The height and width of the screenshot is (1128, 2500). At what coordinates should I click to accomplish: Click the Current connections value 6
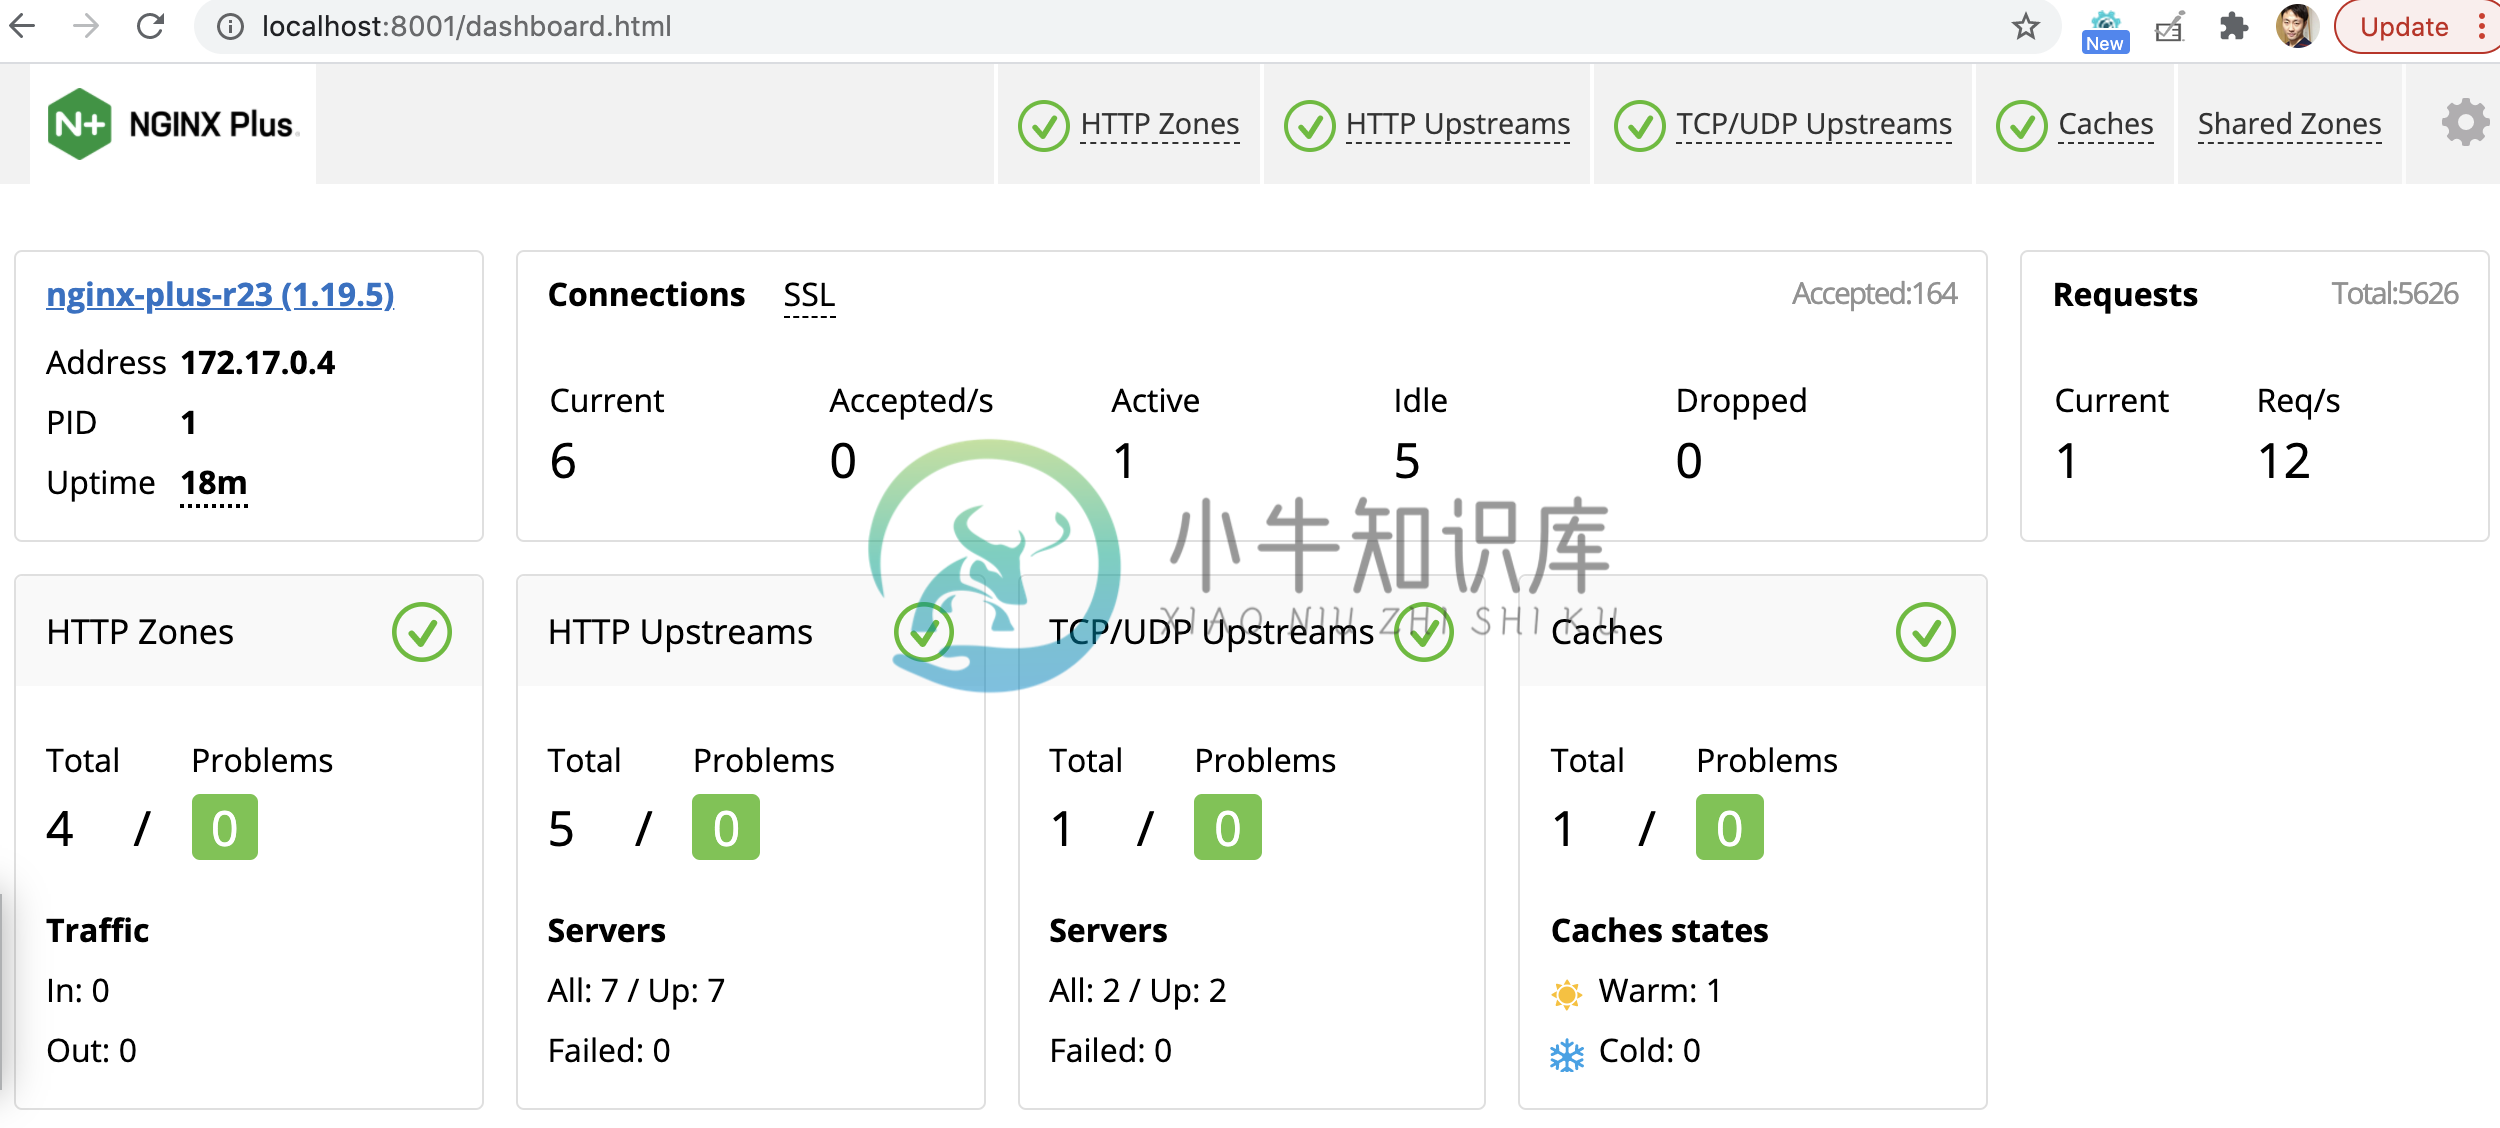(563, 462)
